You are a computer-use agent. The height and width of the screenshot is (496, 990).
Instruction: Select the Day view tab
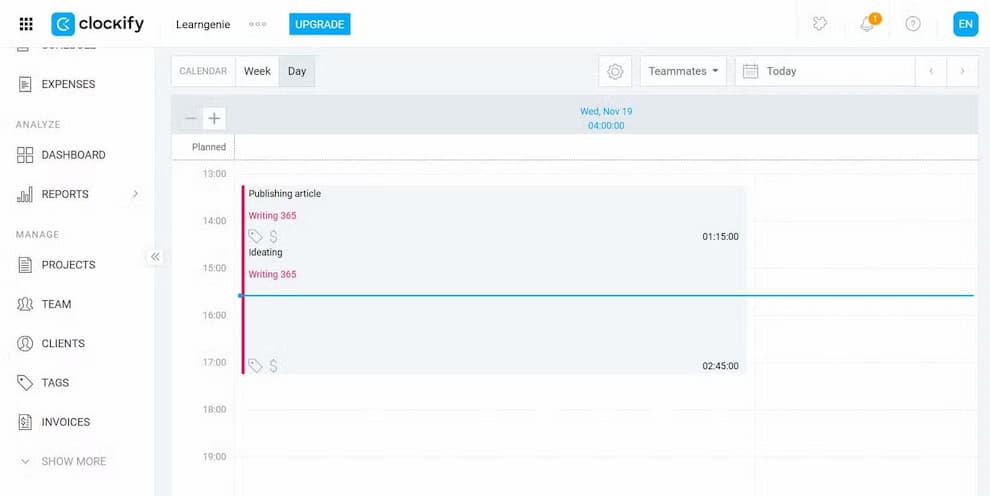click(x=297, y=72)
